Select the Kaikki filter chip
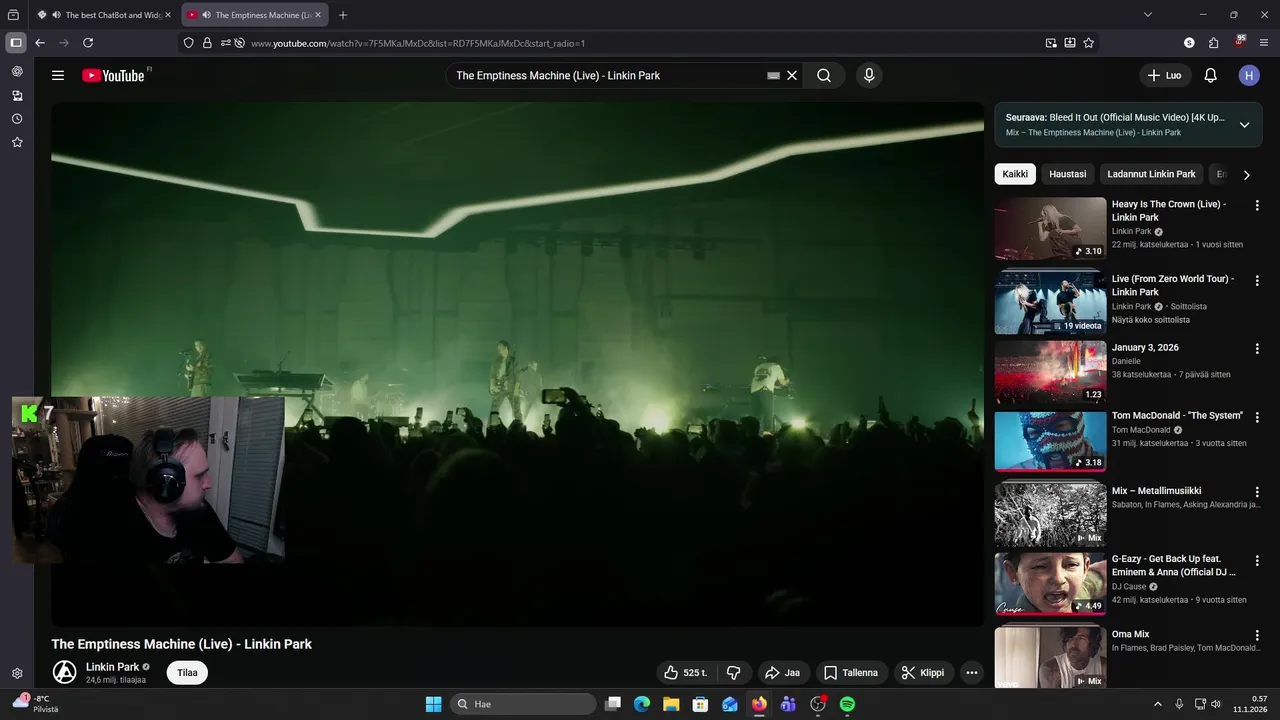The height and width of the screenshot is (720, 1280). point(1015,174)
